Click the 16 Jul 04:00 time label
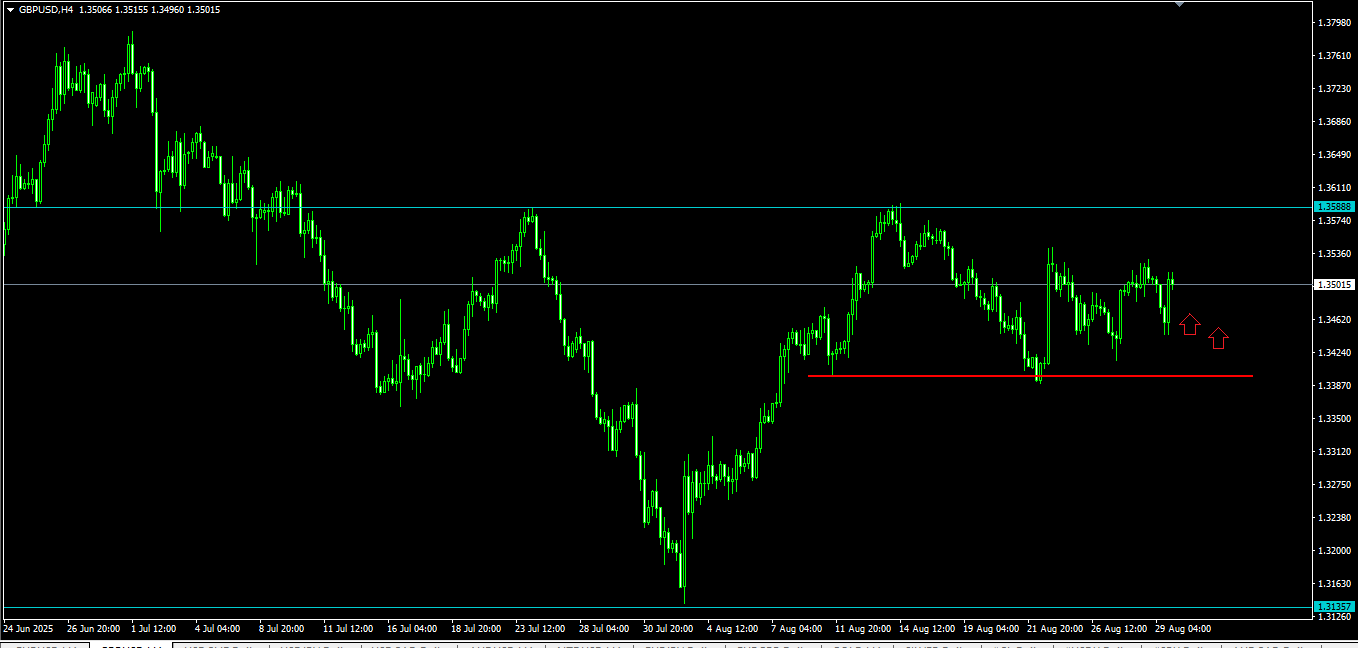The image size is (1358, 648). pyautogui.click(x=412, y=629)
